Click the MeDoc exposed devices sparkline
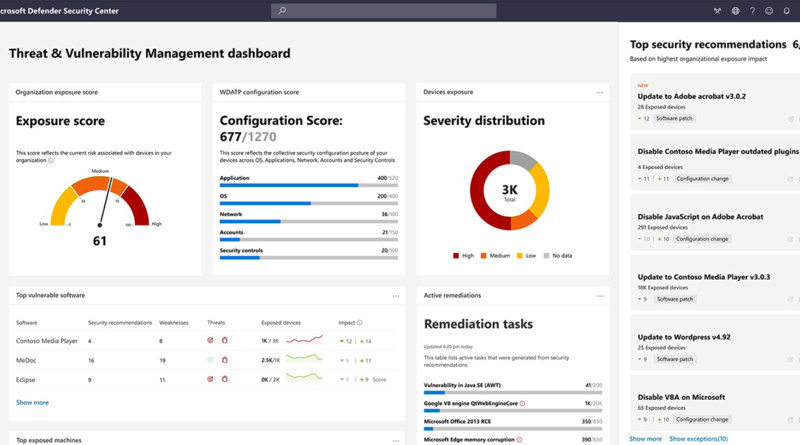The height and width of the screenshot is (445, 800). click(304, 358)
